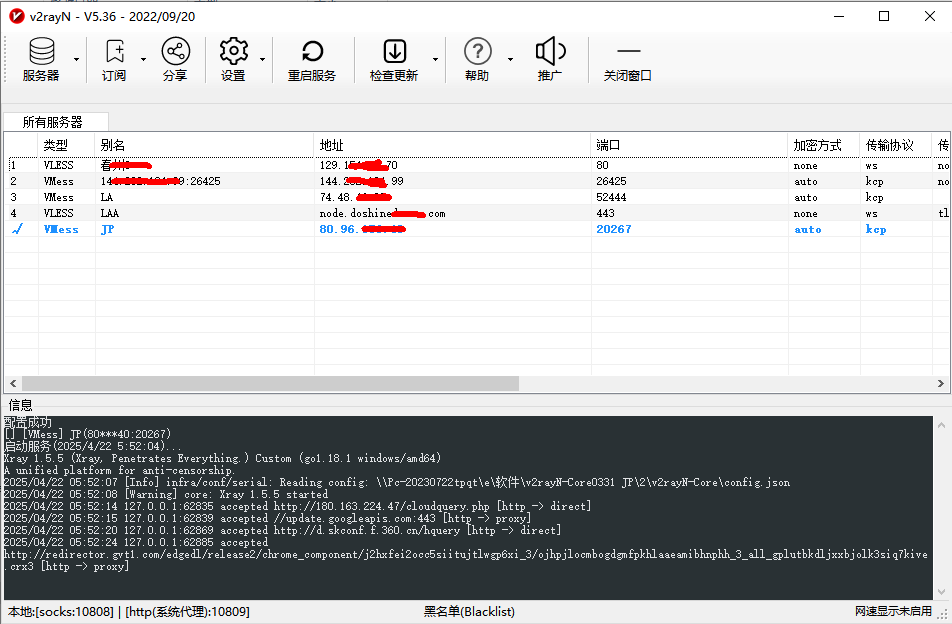Sort by the 加密方式 column header

click(x=824, y=145)
